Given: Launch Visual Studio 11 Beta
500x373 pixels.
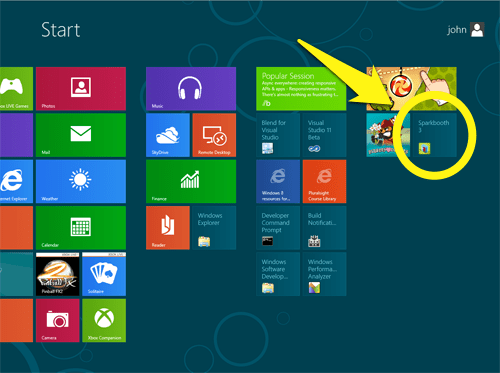Looking at the screenshot, I should (324, 135).
